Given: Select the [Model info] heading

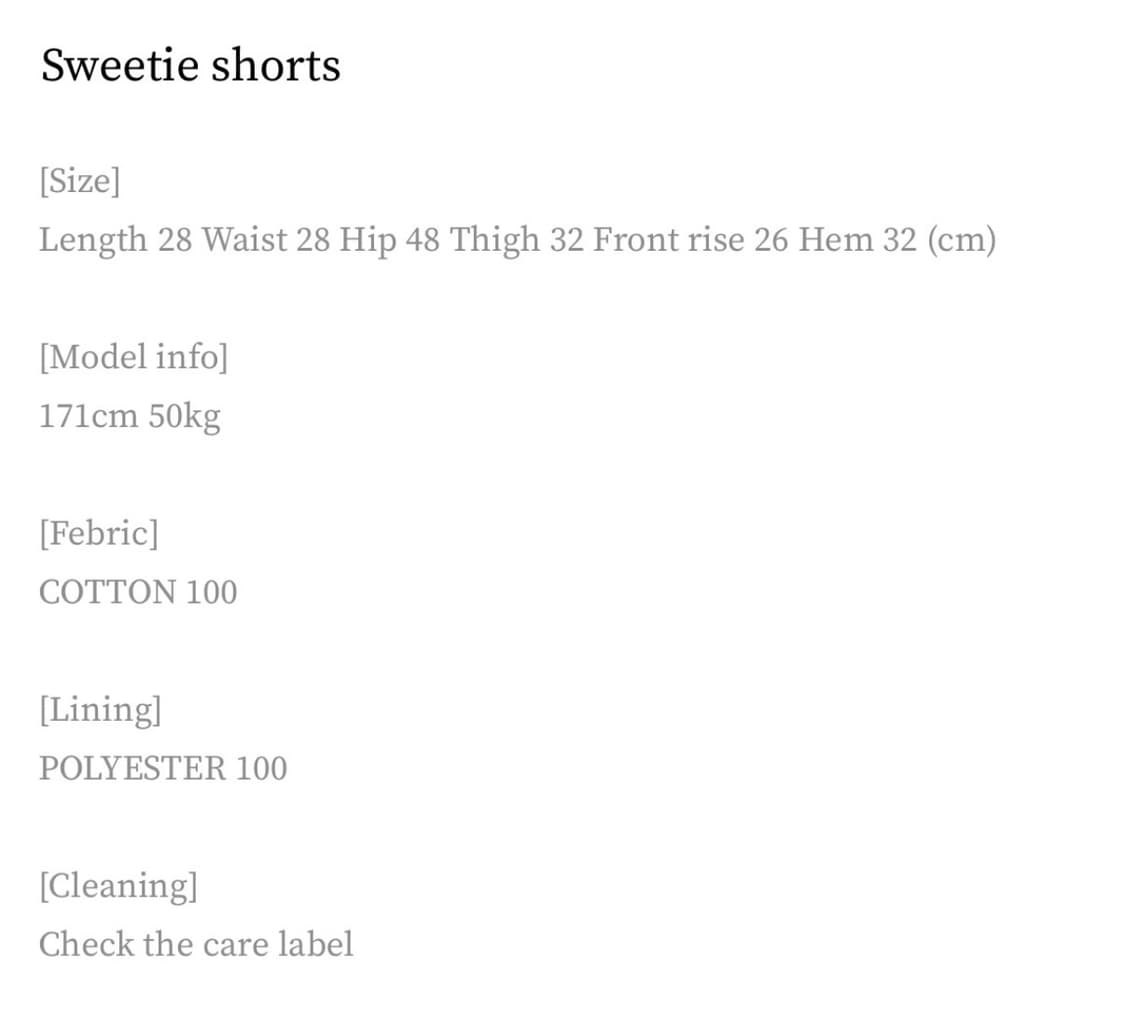Looking at the screenshot, I should [133, 357].
